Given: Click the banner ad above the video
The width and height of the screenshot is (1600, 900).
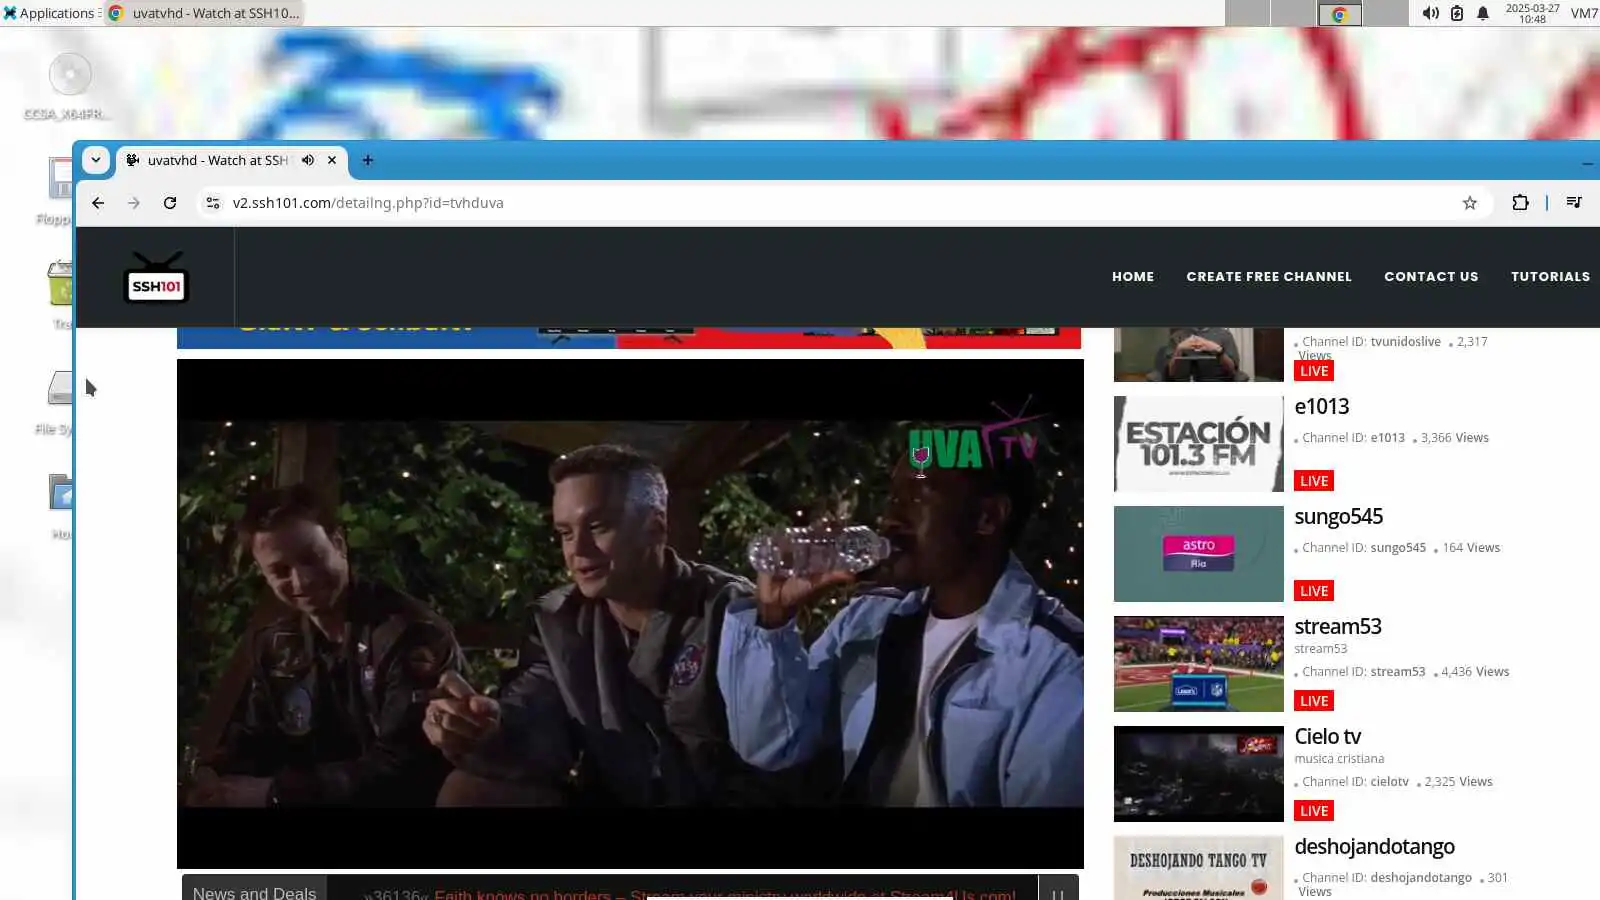Looking at the screenshot, I should point(629,338).
